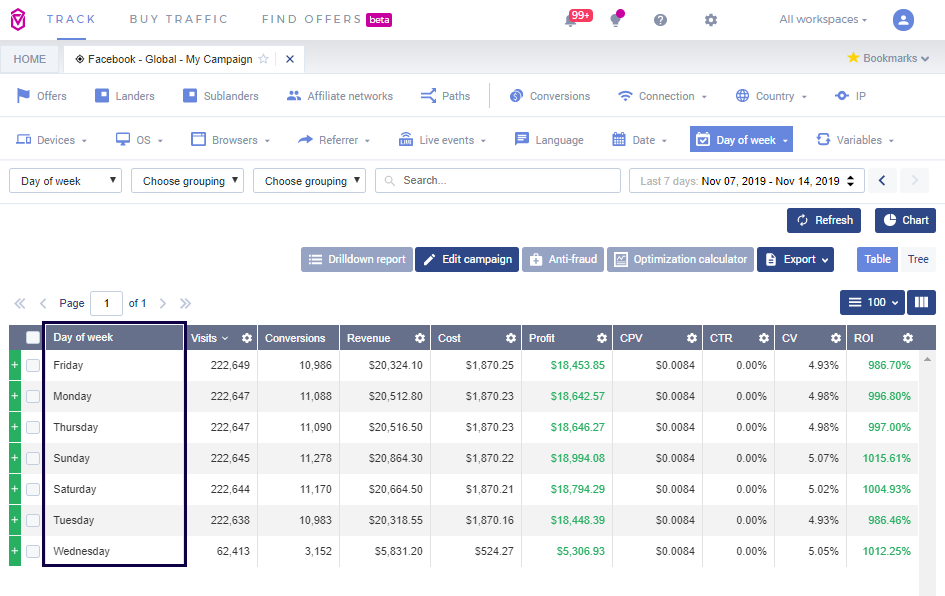Select all rows with header checkbox

click(33, 338)
